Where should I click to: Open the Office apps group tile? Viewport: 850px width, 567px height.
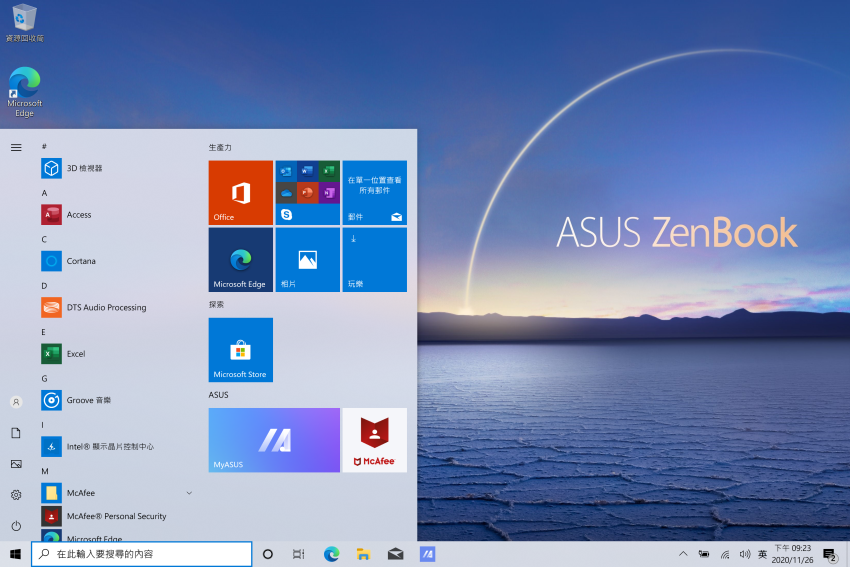(x=307, y=192)
